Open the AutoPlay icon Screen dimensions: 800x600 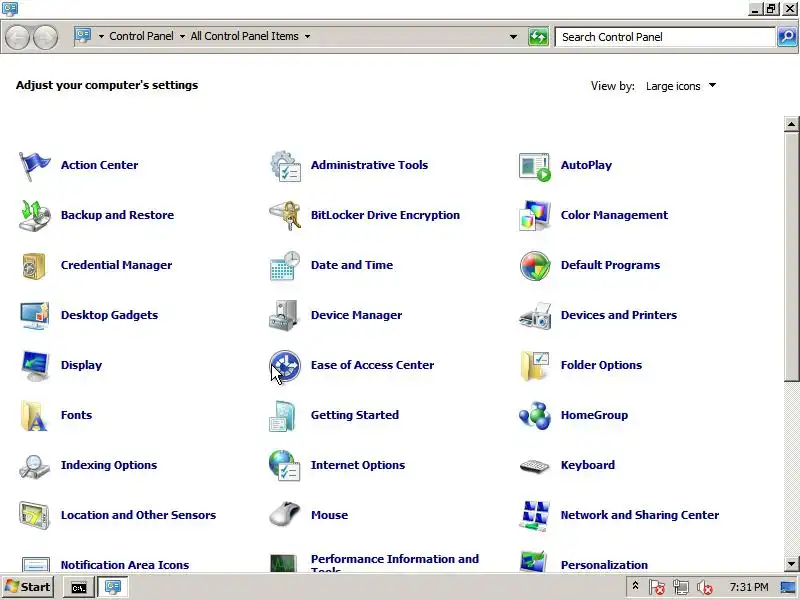click(x=535, y=167)
